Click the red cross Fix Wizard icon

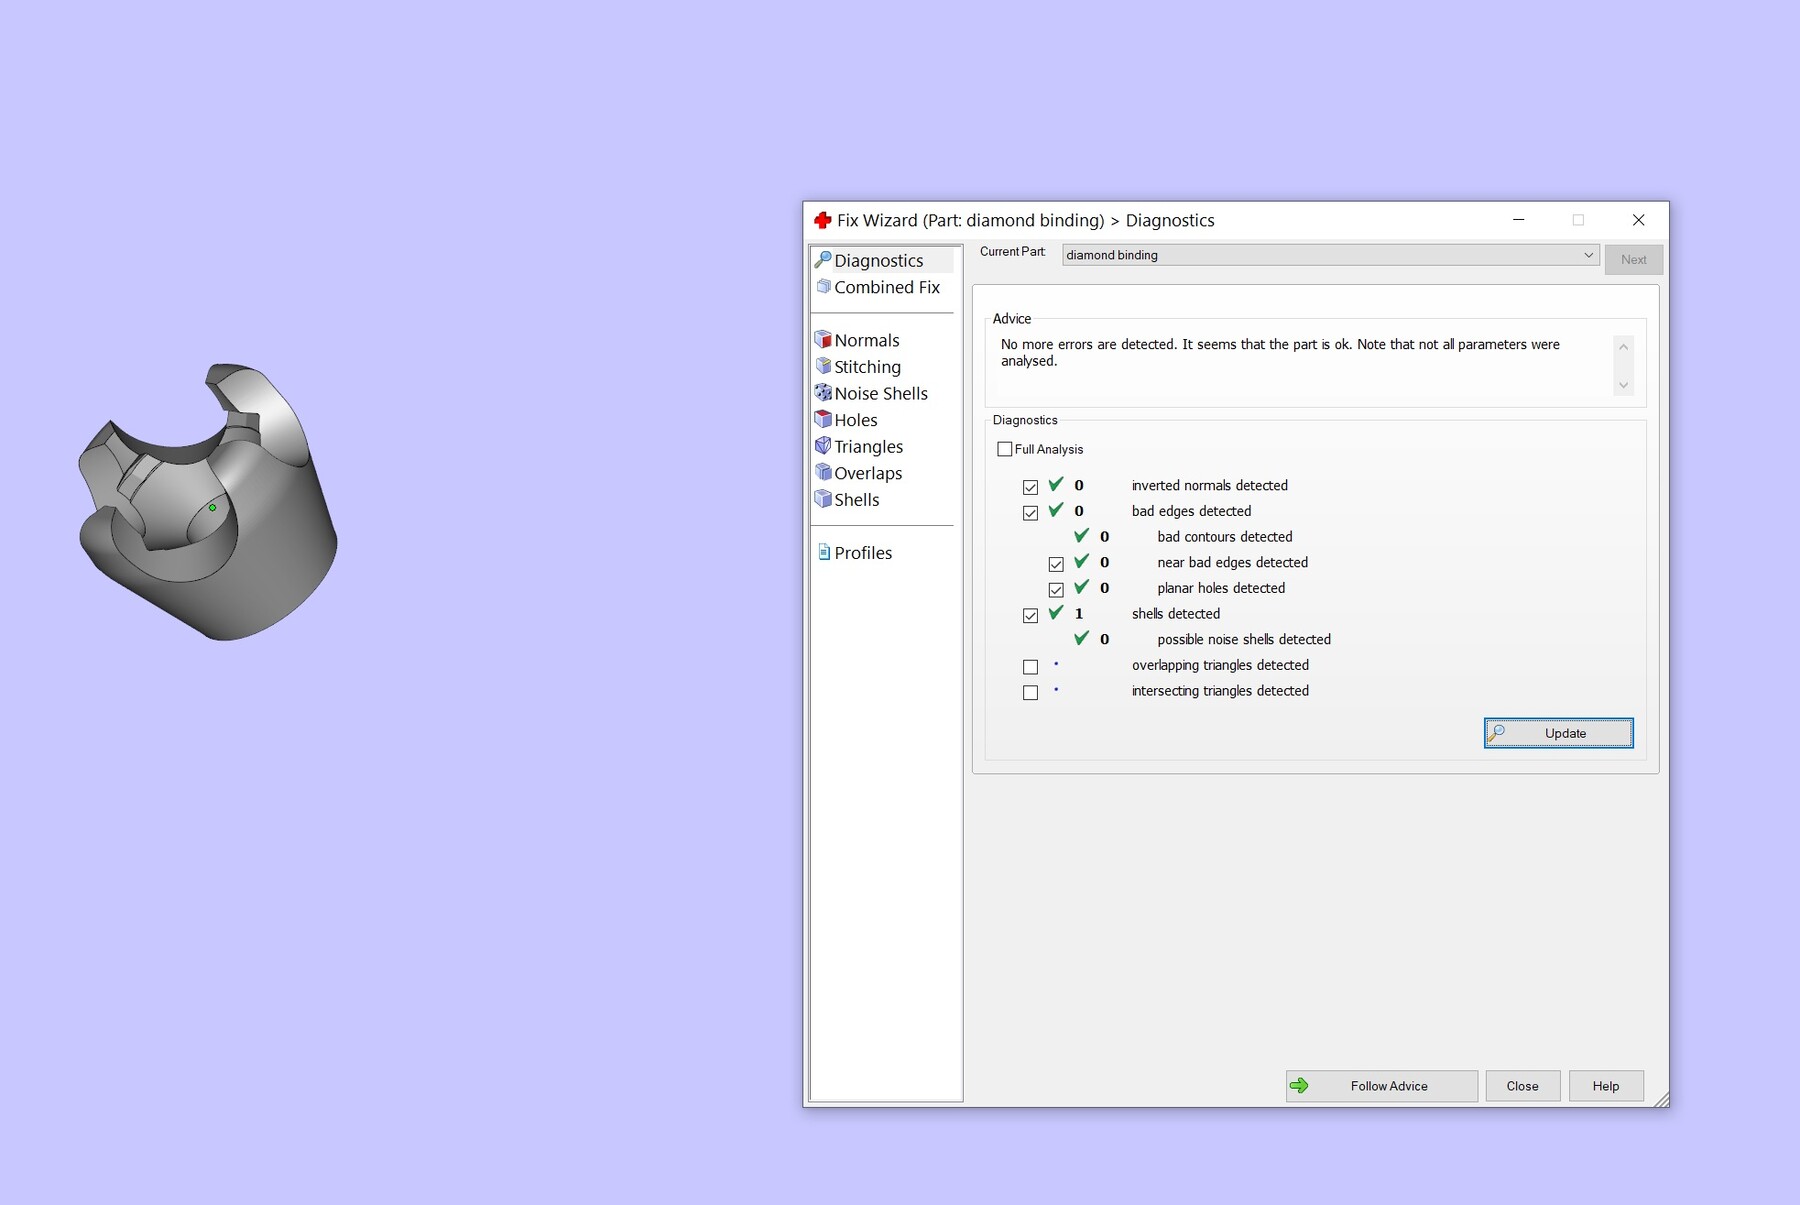[x=823, y=220]
